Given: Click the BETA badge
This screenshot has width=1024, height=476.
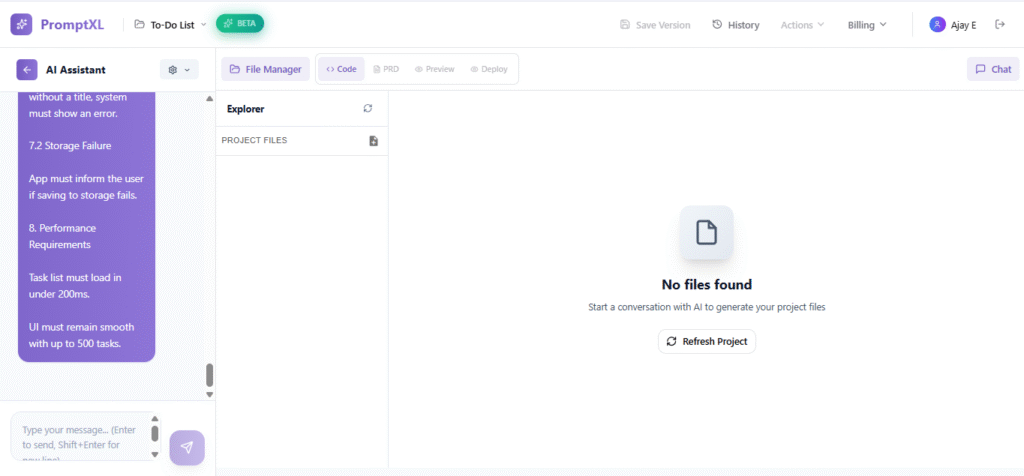Looking at the screenshot, I should pyautogui.click(x=240, y=23).
